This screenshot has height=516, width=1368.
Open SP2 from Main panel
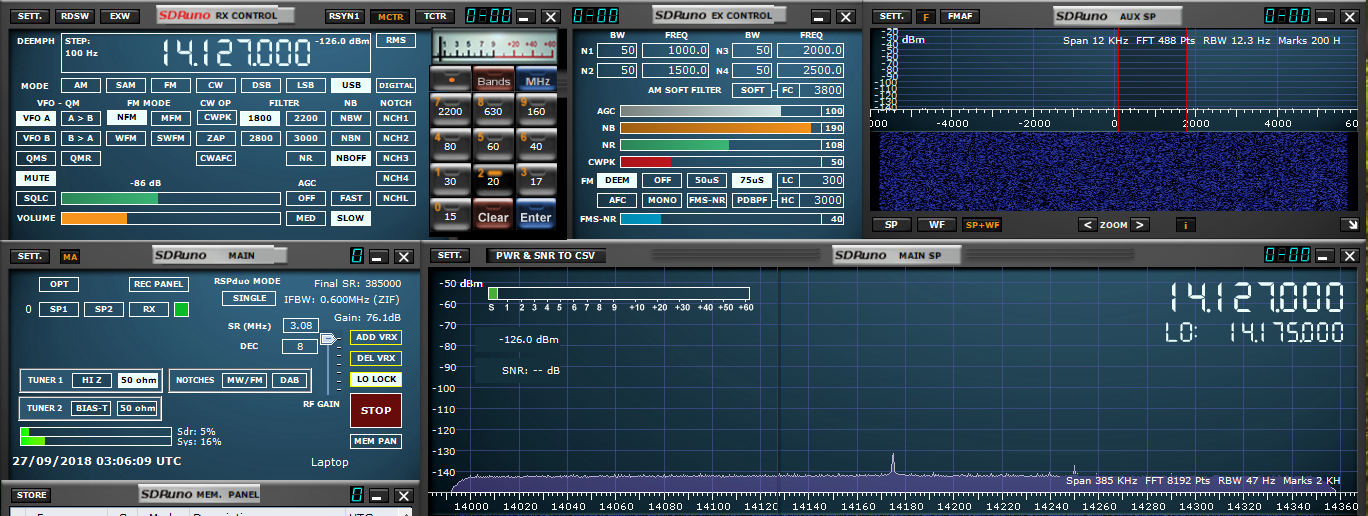tap(103, 310)
